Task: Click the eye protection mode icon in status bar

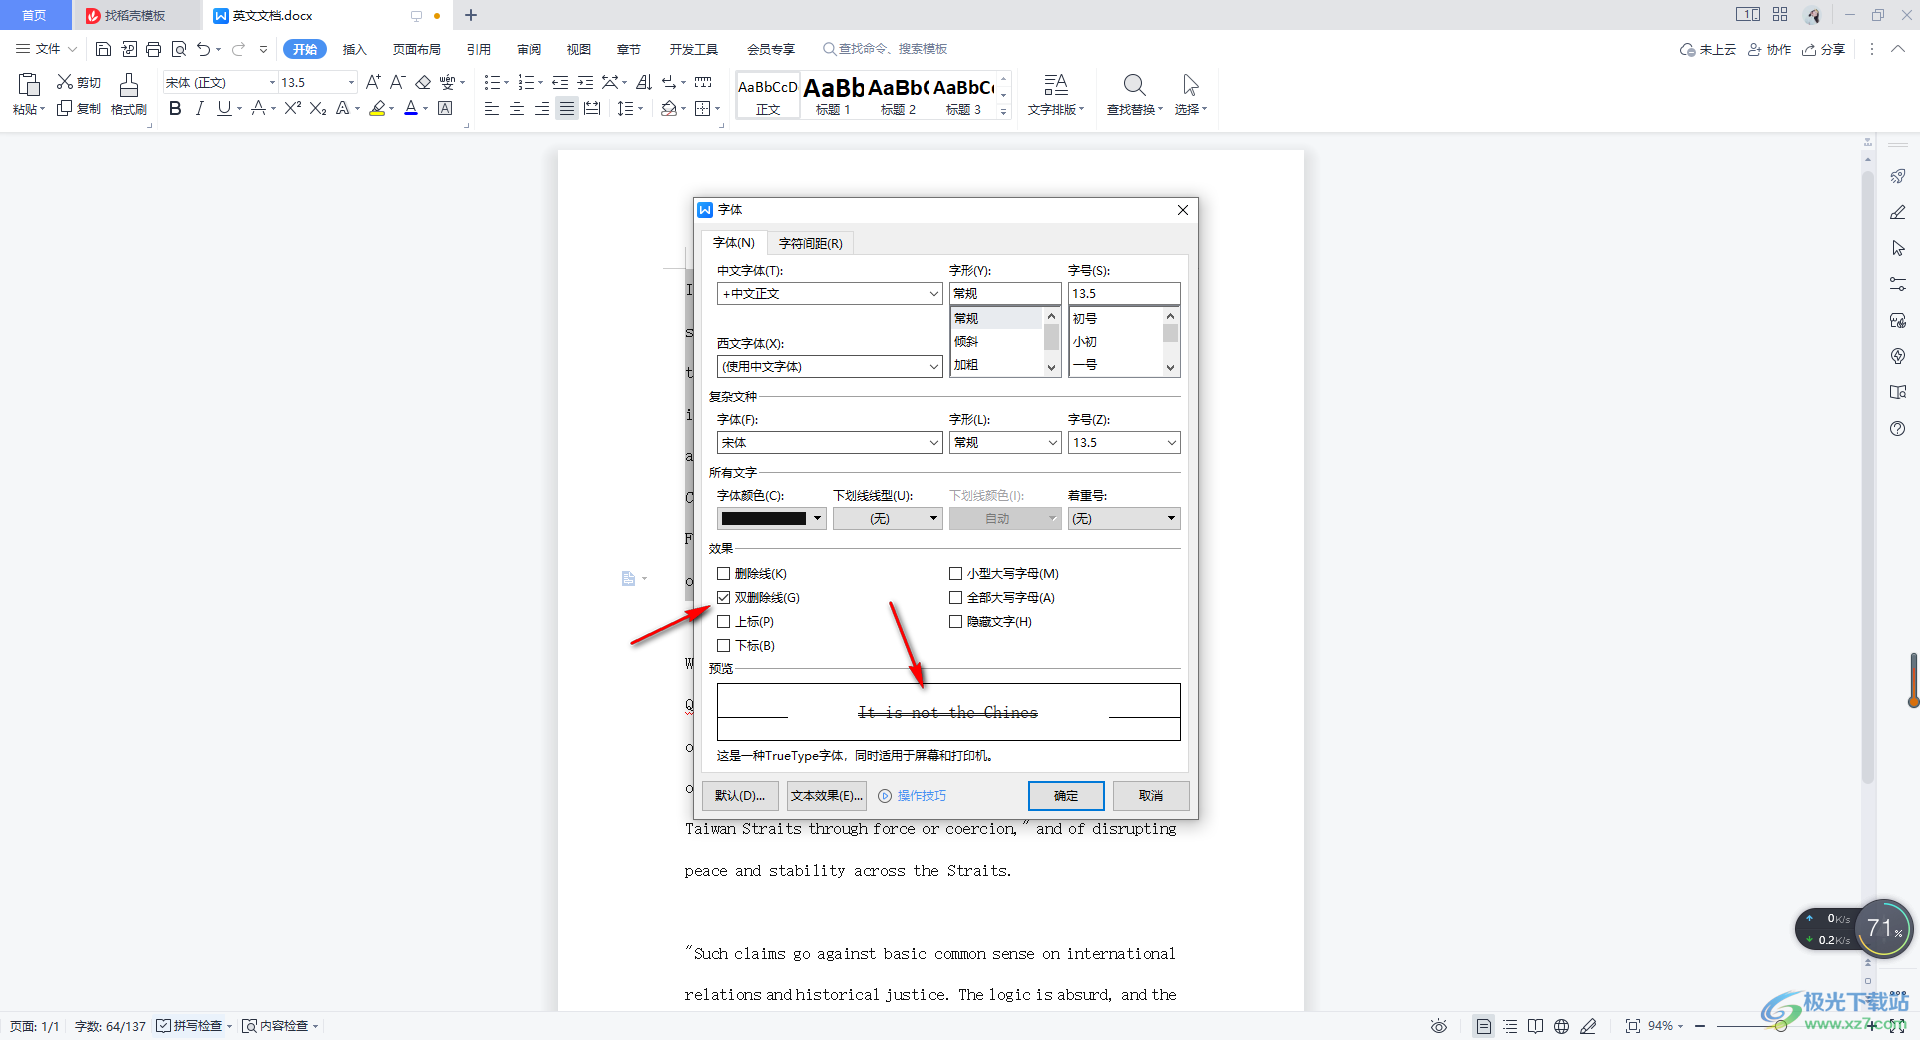Action: 1439,1026
